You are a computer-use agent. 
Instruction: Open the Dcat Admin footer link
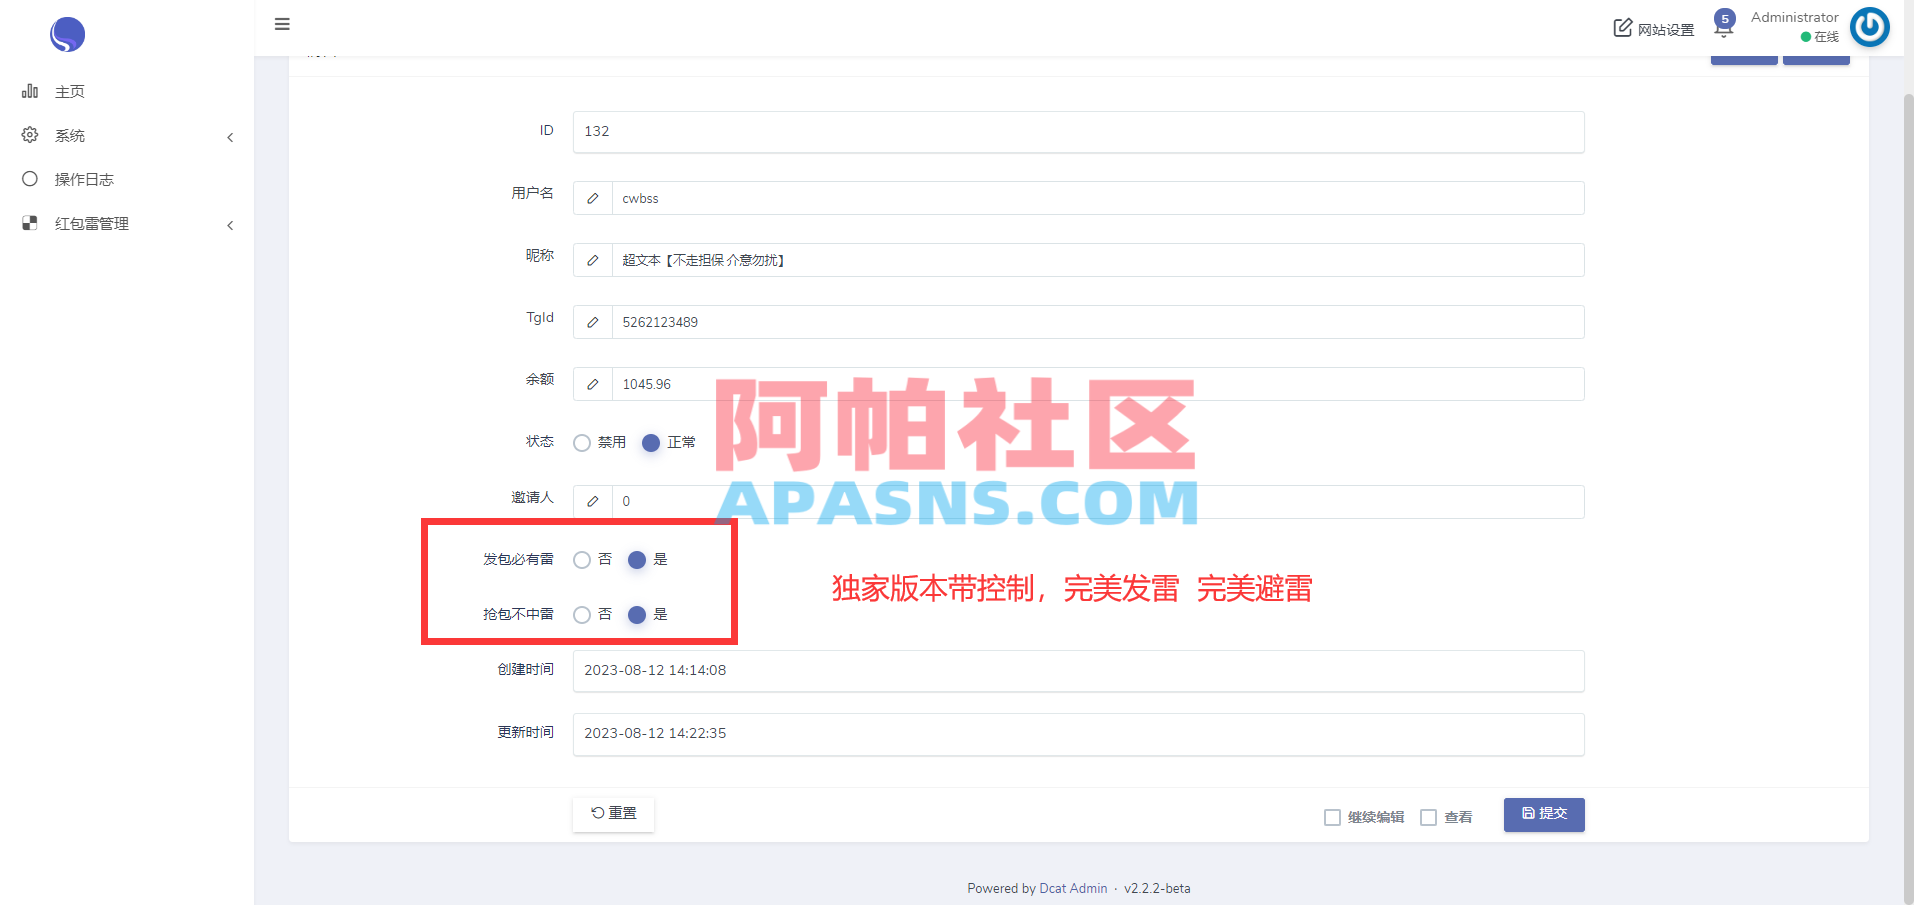1072,888
